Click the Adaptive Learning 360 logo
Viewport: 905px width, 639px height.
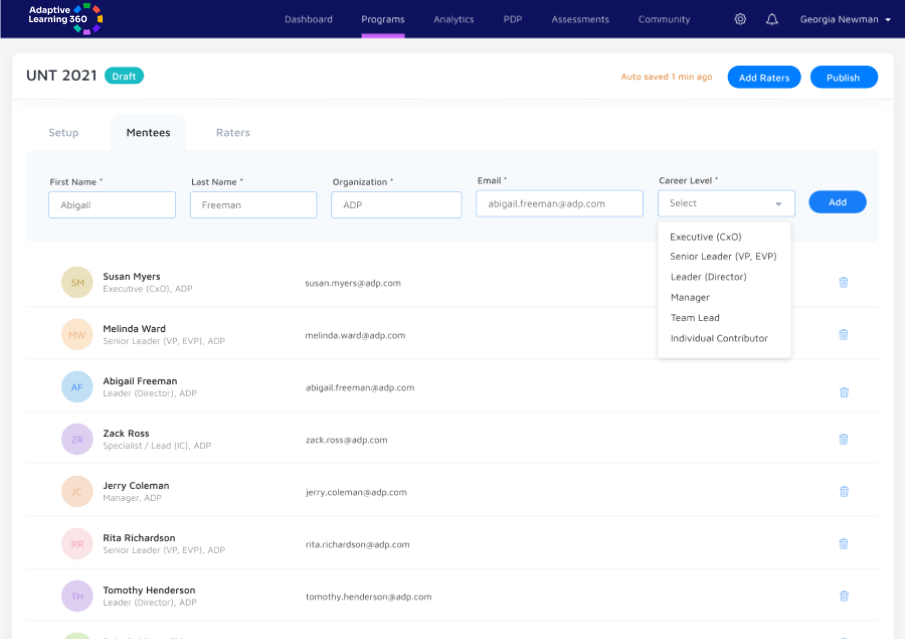[66, 18]
